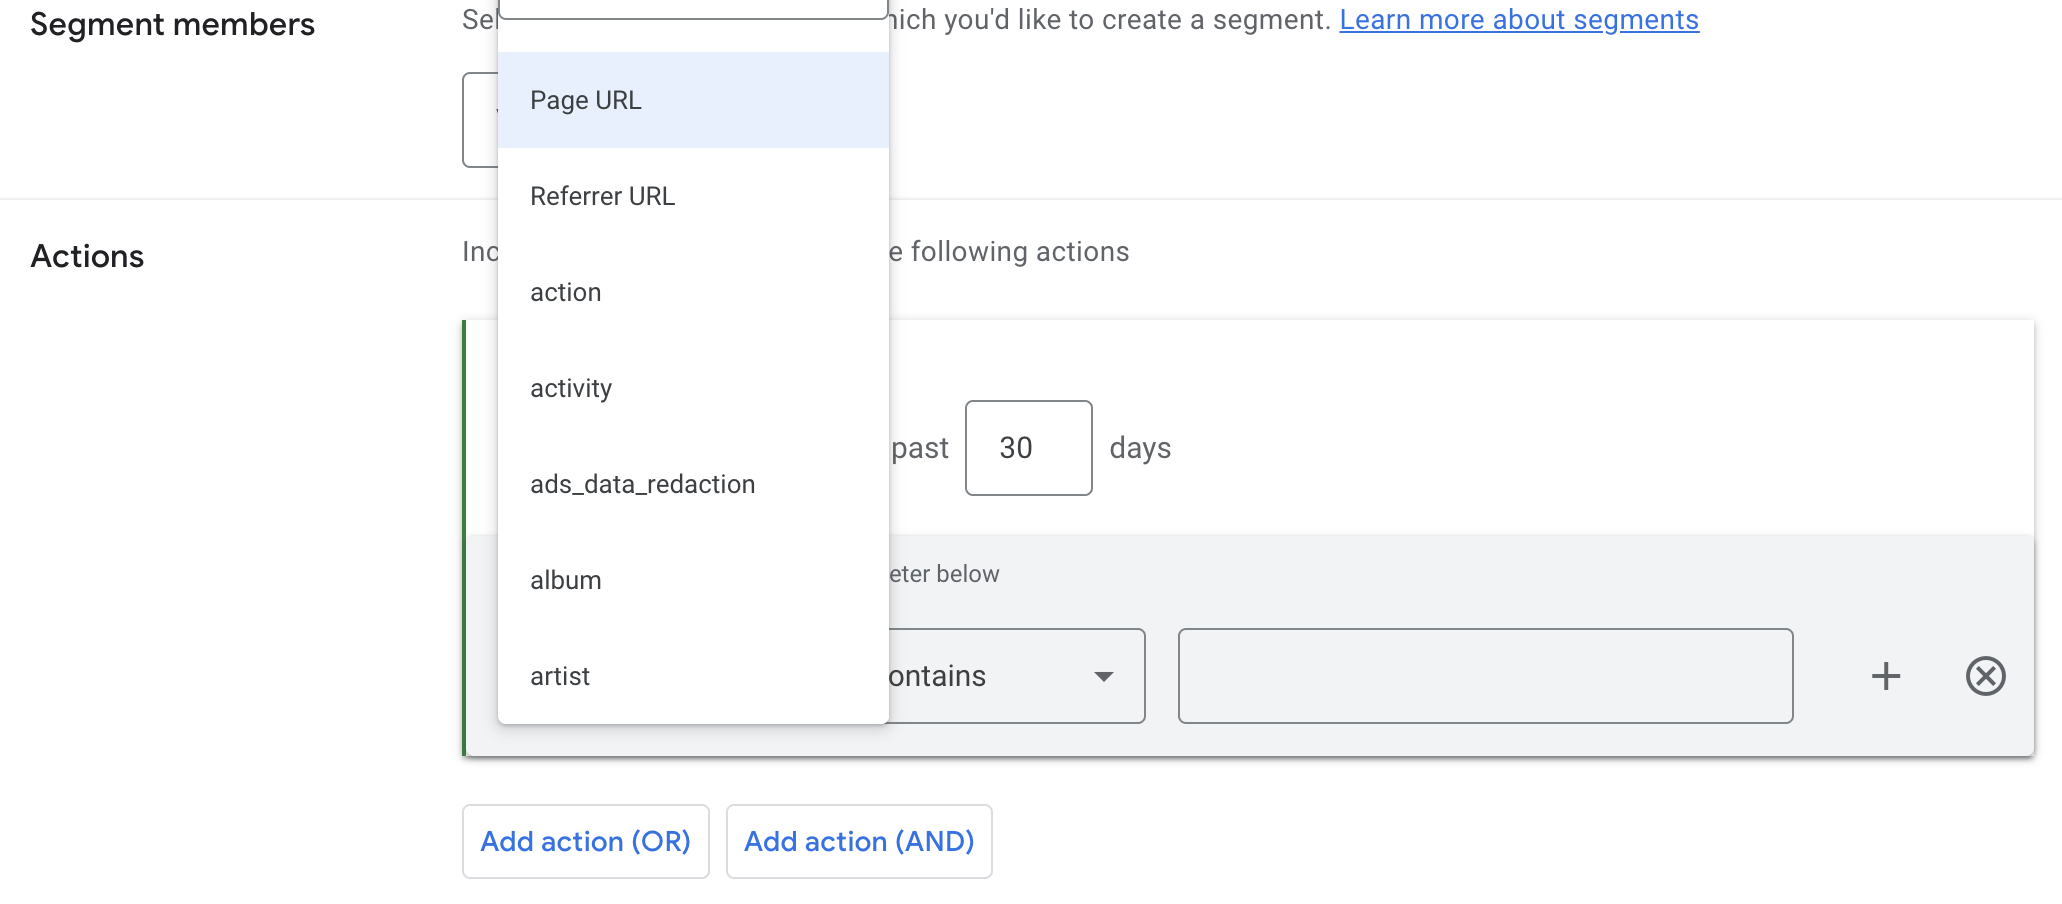Select Page URL from the dropdown list

tap(693, 100)
